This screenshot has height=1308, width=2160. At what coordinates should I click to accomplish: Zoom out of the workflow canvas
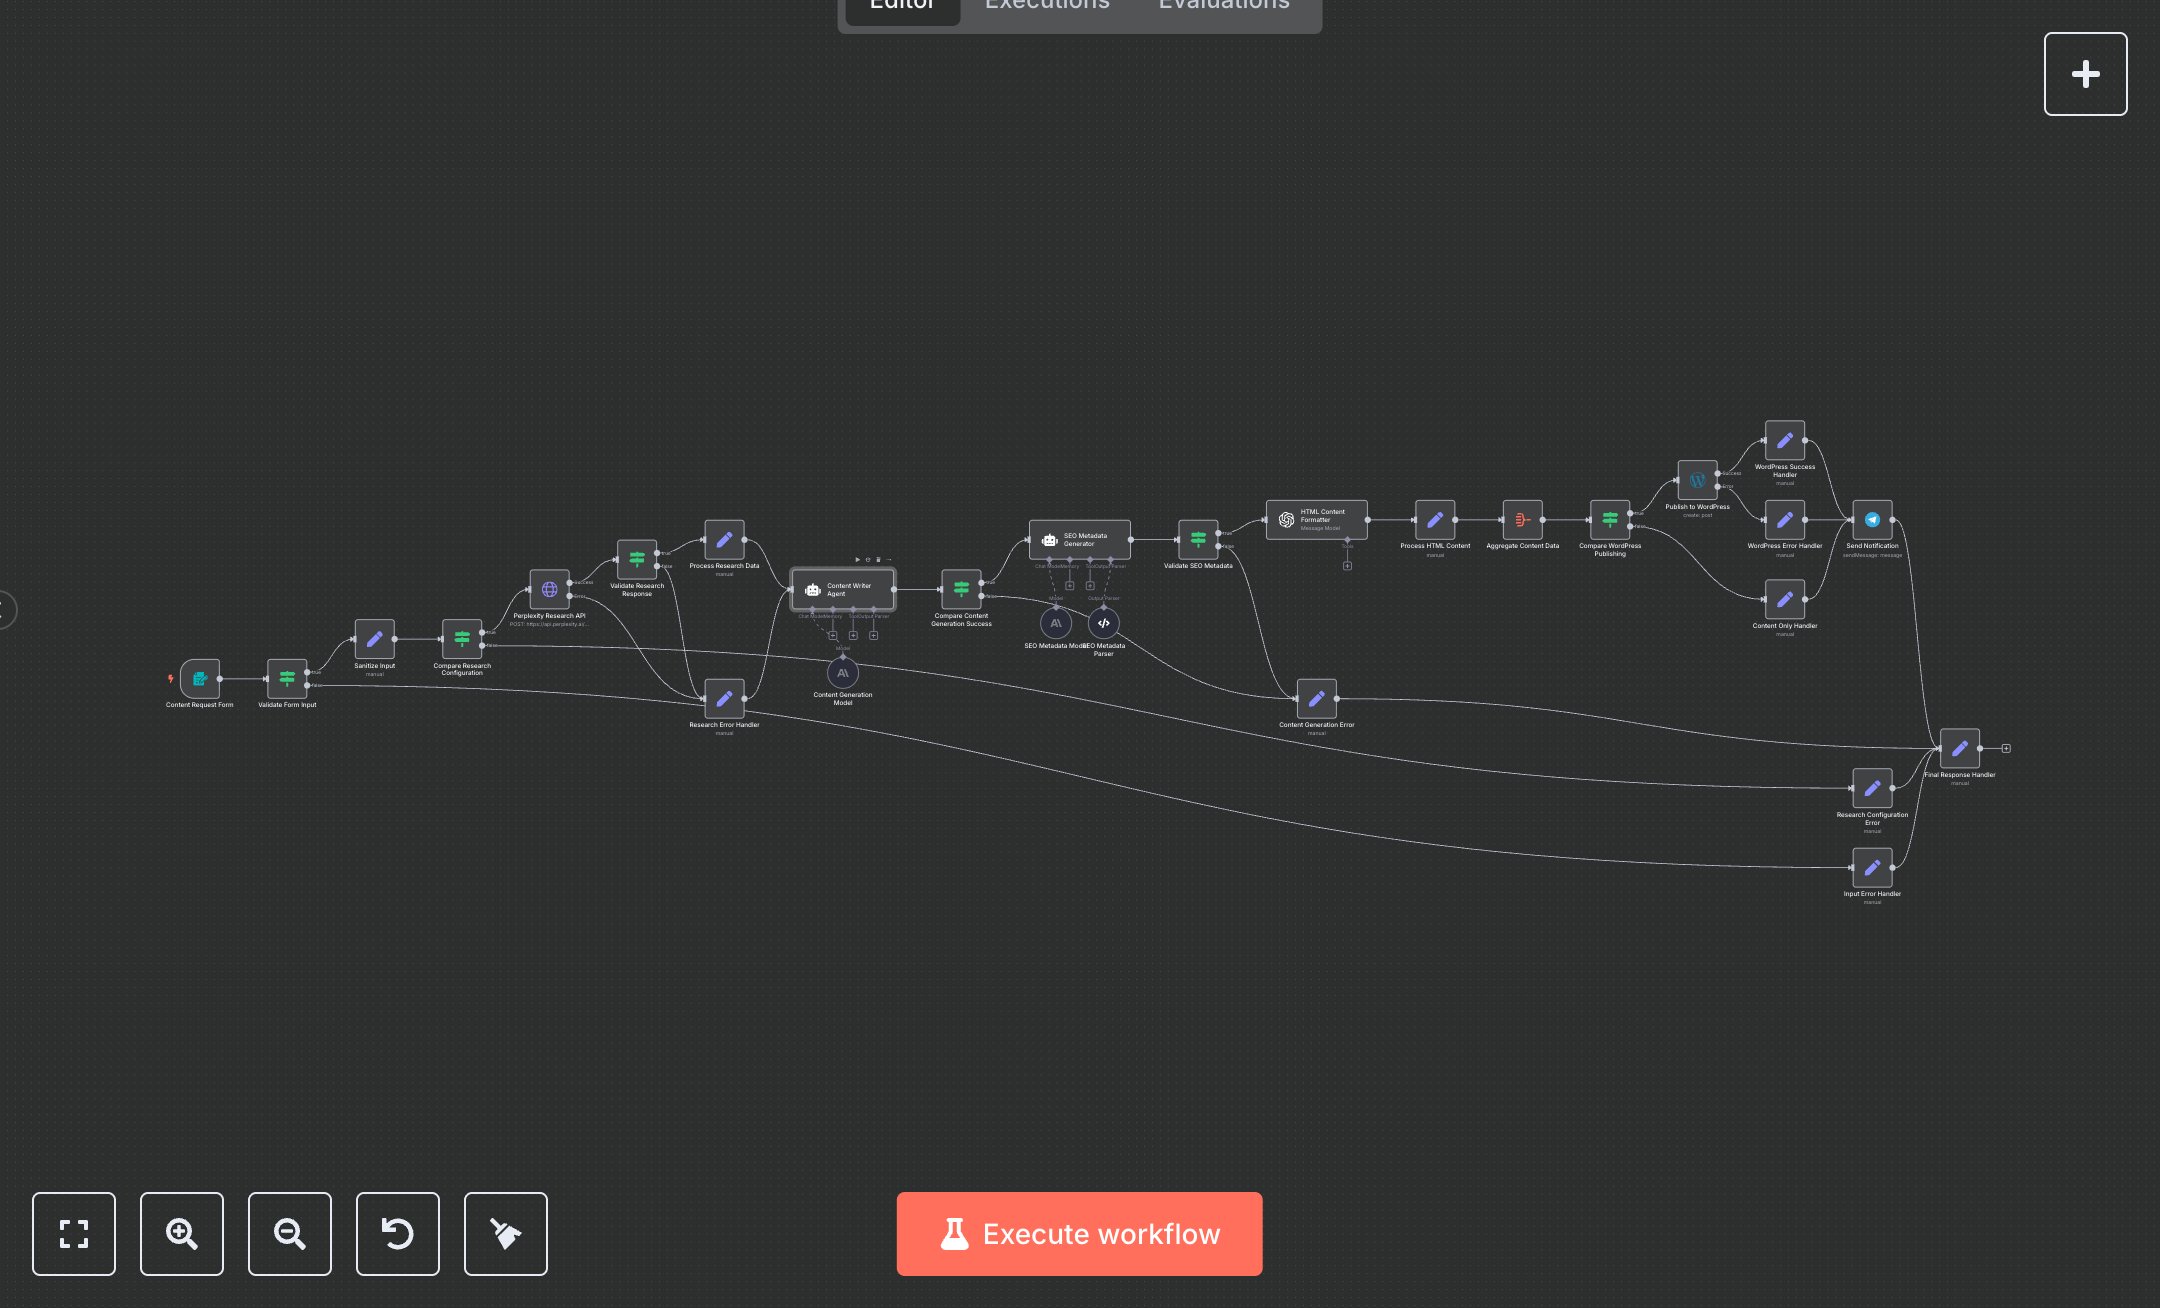(289, 1233)
